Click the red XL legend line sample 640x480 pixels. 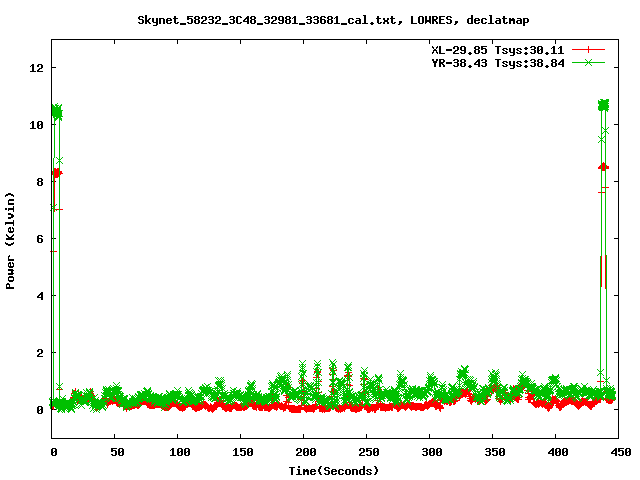pyautogui.click(x=588, y=50)
